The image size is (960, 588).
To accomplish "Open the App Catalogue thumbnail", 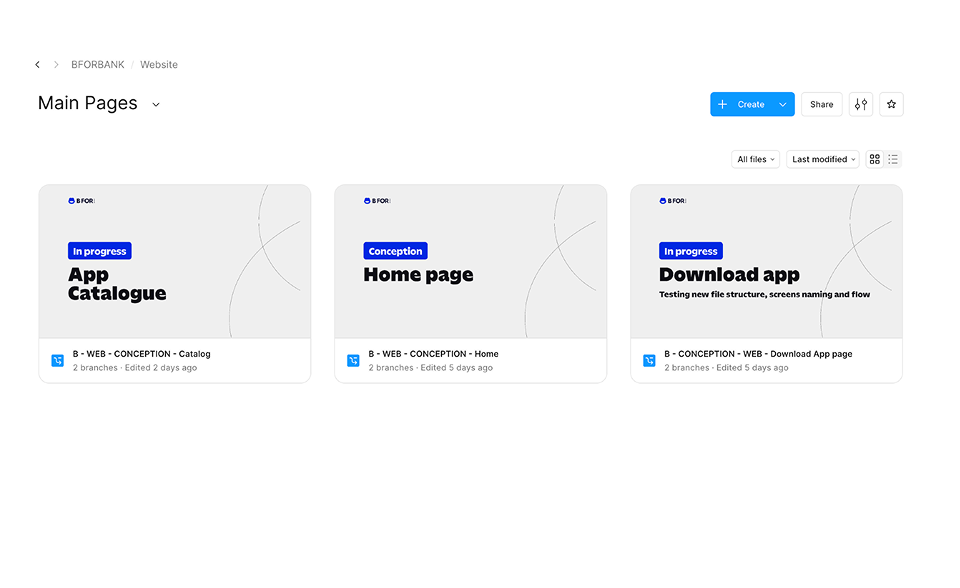I will tap(175, 262).
